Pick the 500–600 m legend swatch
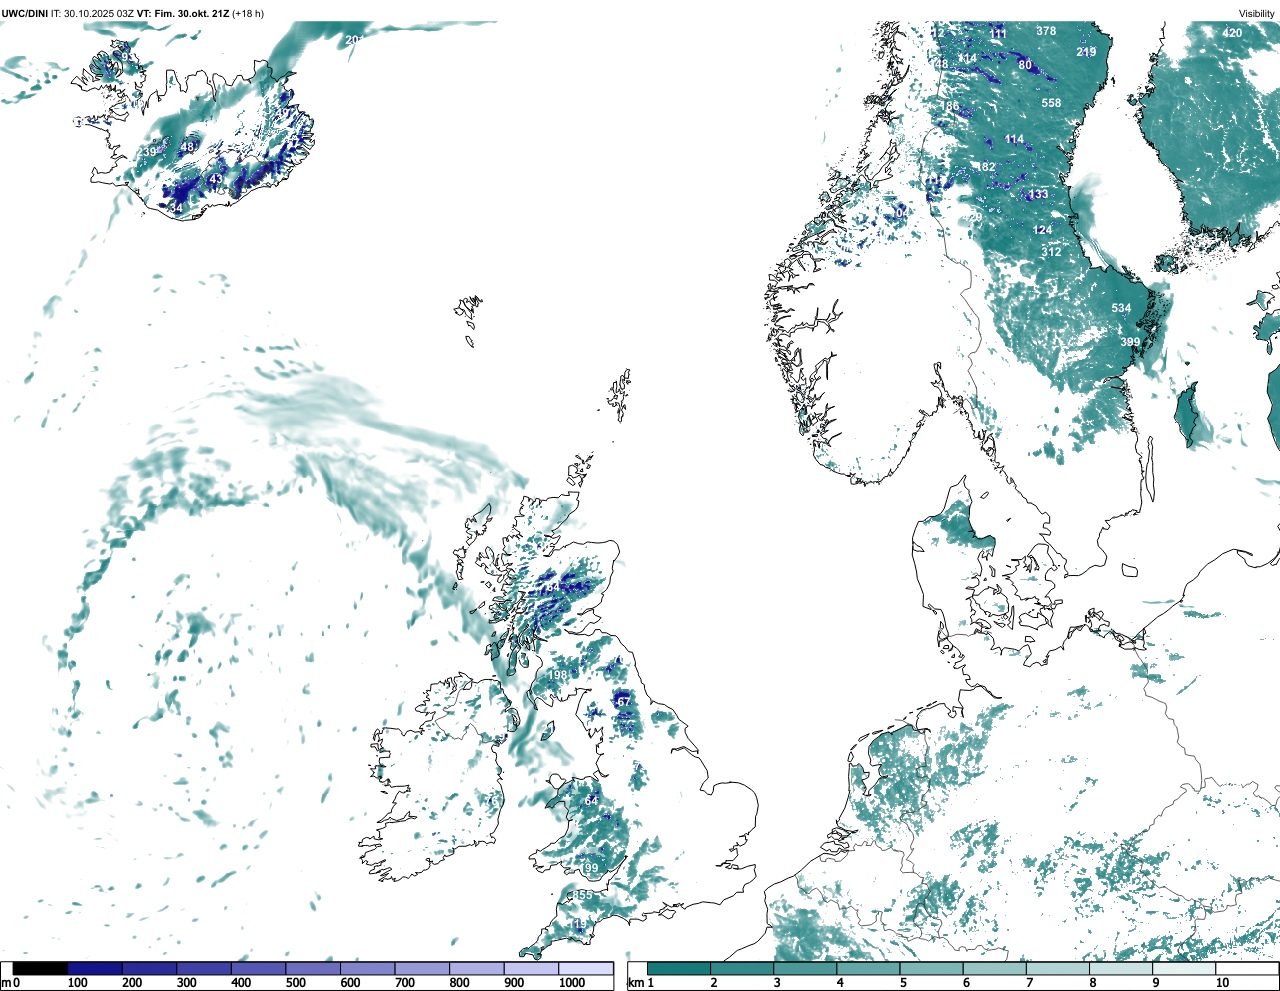The height and width of the screenshot is (991, 1280). pos(313,968)
